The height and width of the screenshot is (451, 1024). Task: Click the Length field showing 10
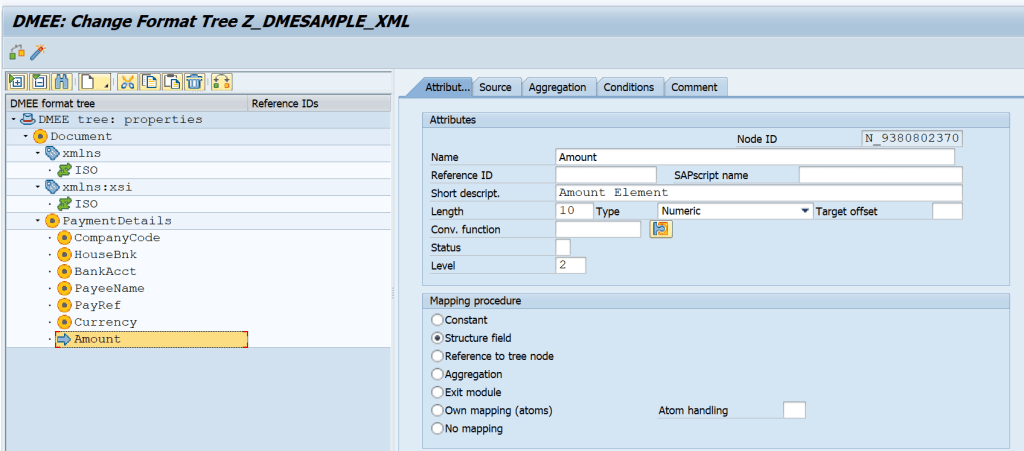[x=574, y=211]
